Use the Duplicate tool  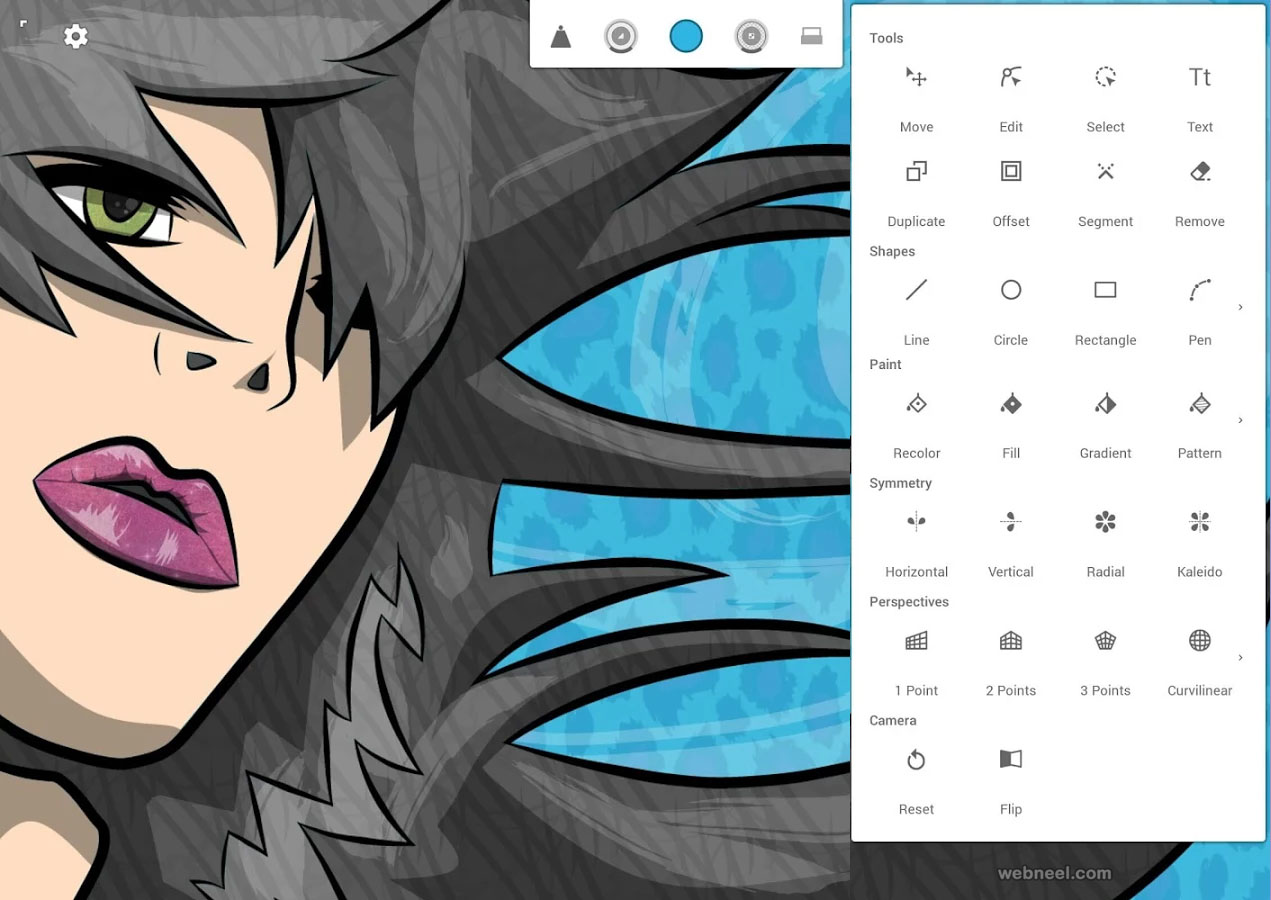(916, 171)
